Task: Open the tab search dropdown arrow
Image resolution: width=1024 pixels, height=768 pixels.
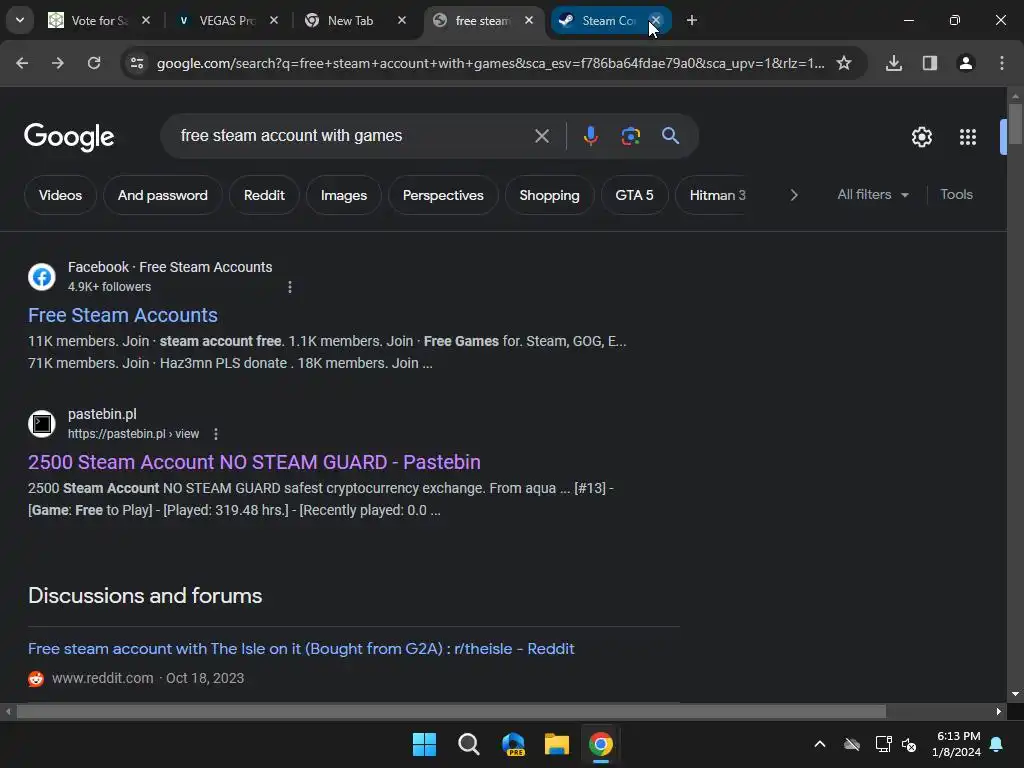Action: pyautogui.click(x=20, y=20)
